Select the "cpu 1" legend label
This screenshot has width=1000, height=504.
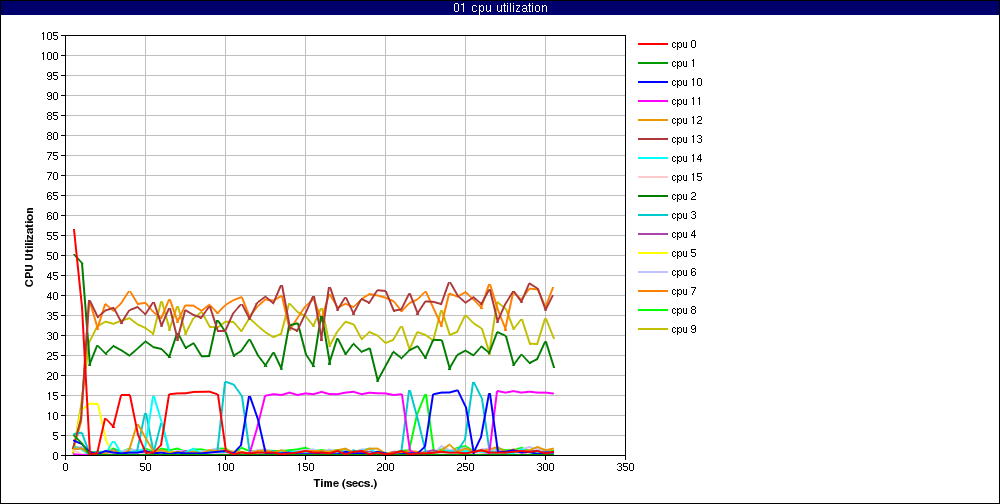click(683, 64)
